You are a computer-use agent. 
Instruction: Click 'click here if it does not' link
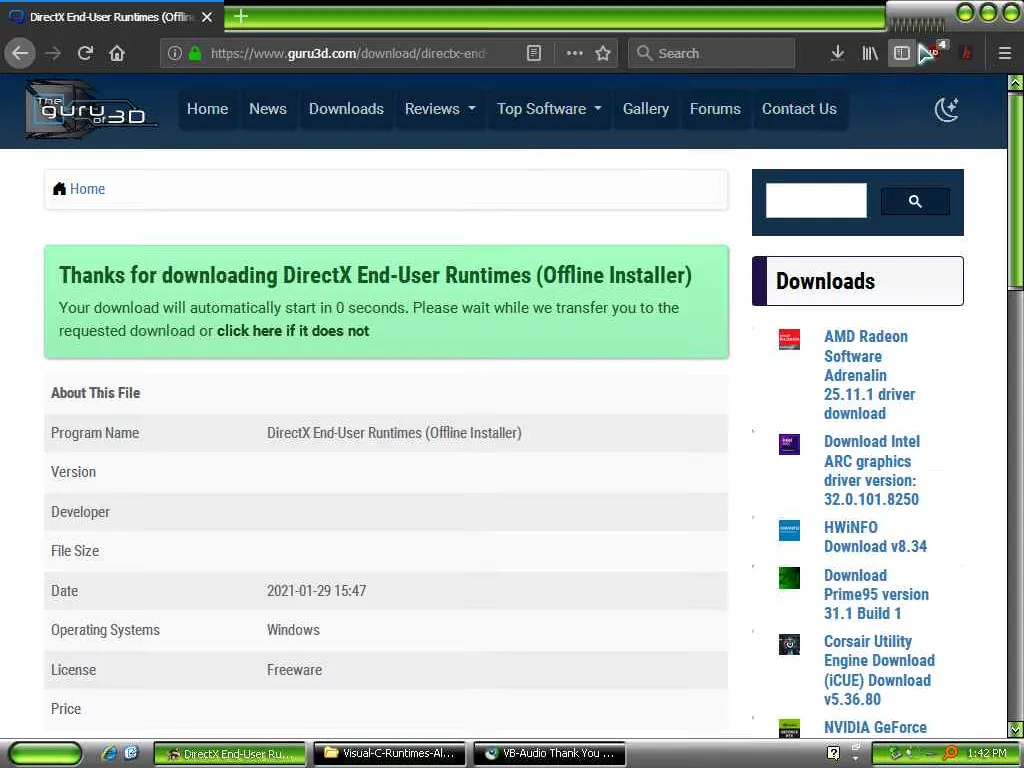(x=293, y=330)
